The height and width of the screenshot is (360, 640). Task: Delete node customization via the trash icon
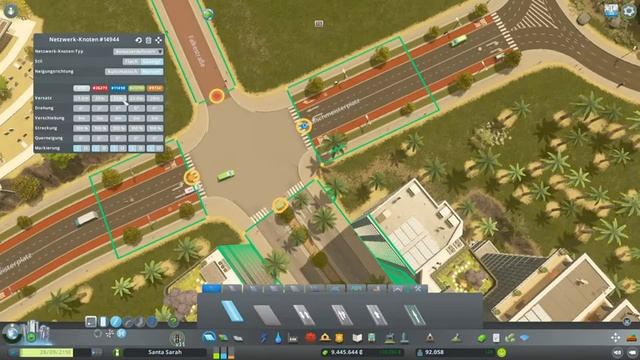click(149, 40)
